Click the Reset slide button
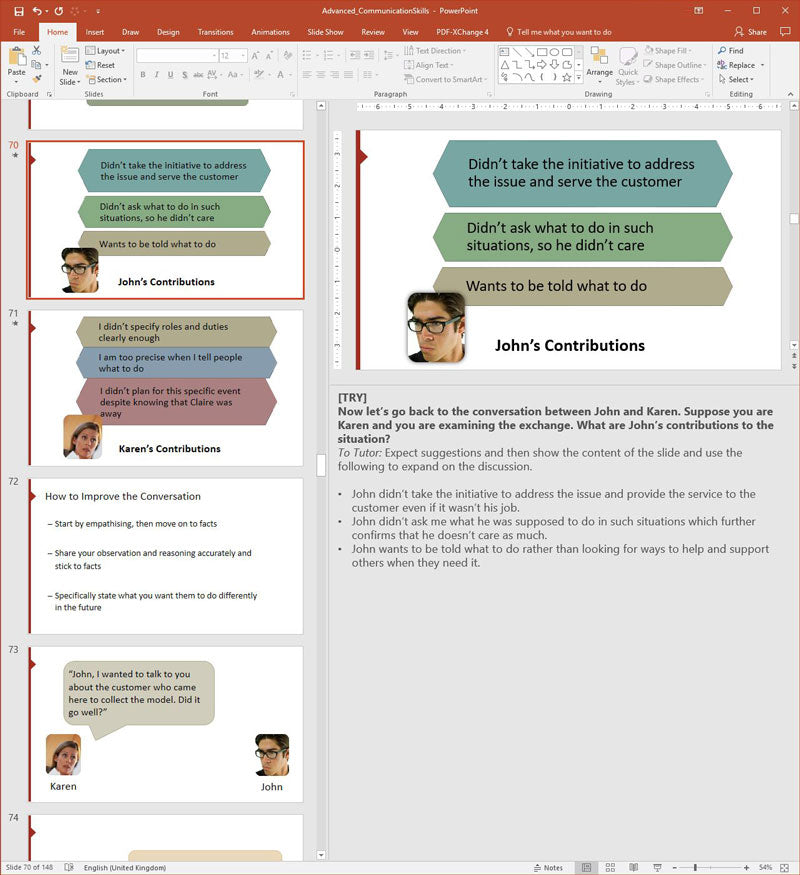 pyautogui.click(x=100, y=65)
